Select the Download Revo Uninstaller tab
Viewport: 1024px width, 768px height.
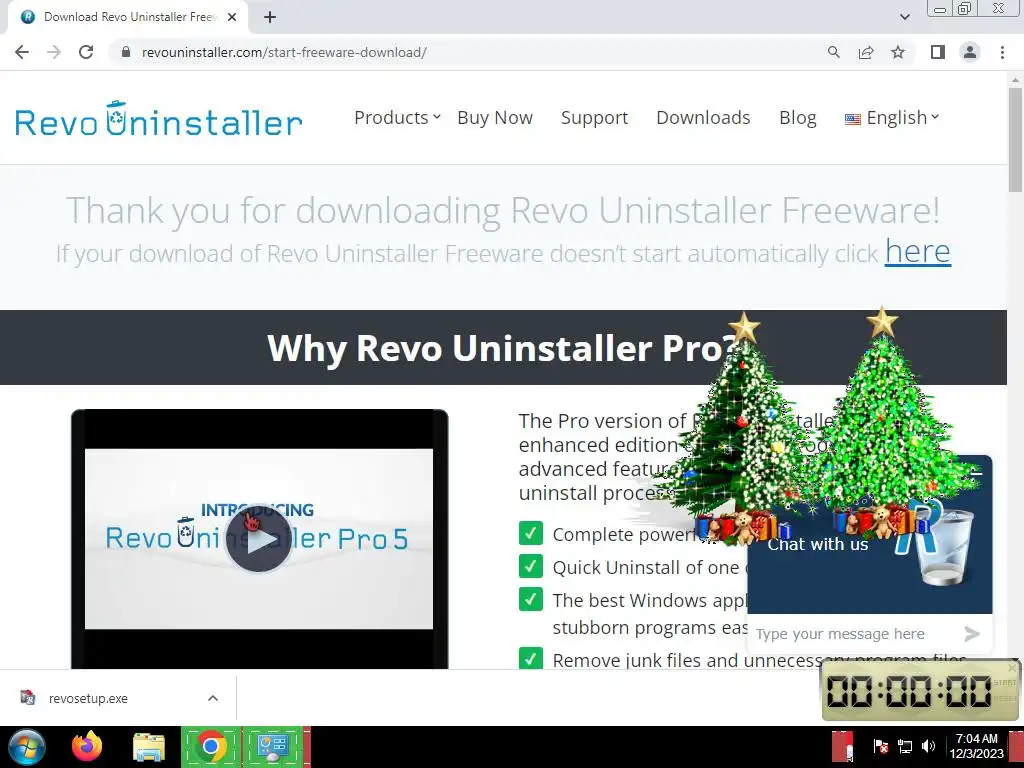point(128,17)
